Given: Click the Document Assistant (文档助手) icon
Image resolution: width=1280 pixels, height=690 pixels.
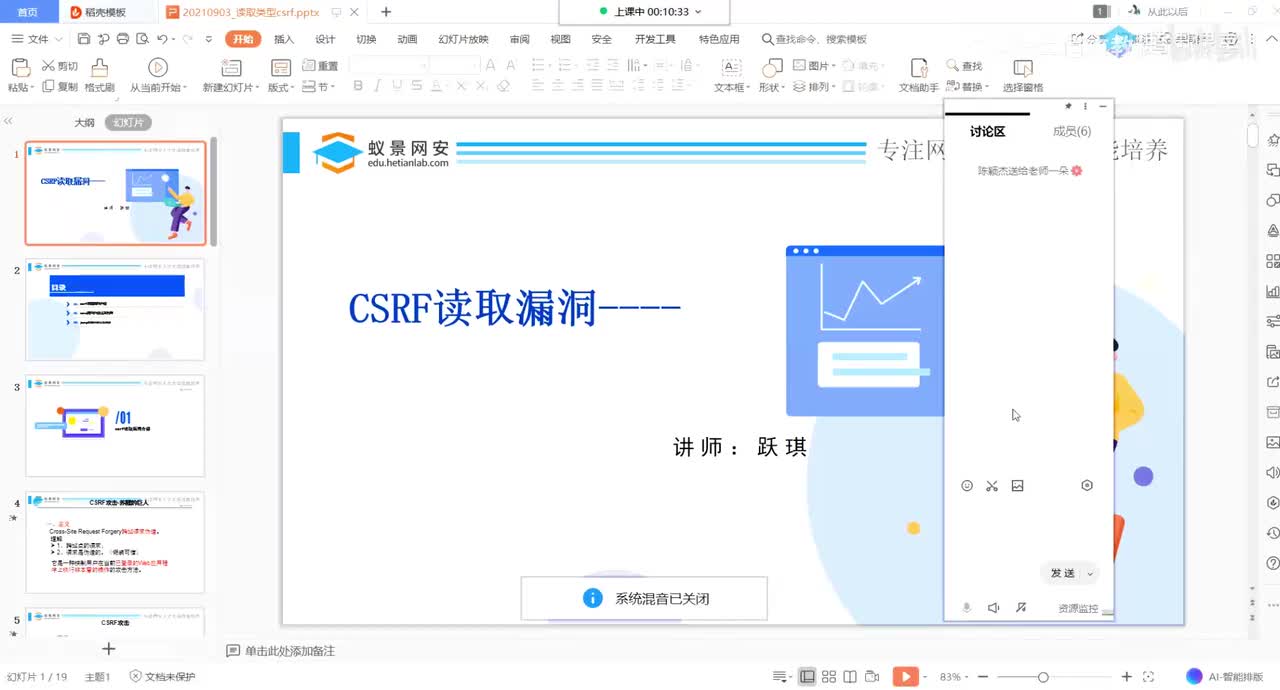Looking at the screenshot, I should click(919, 68).
